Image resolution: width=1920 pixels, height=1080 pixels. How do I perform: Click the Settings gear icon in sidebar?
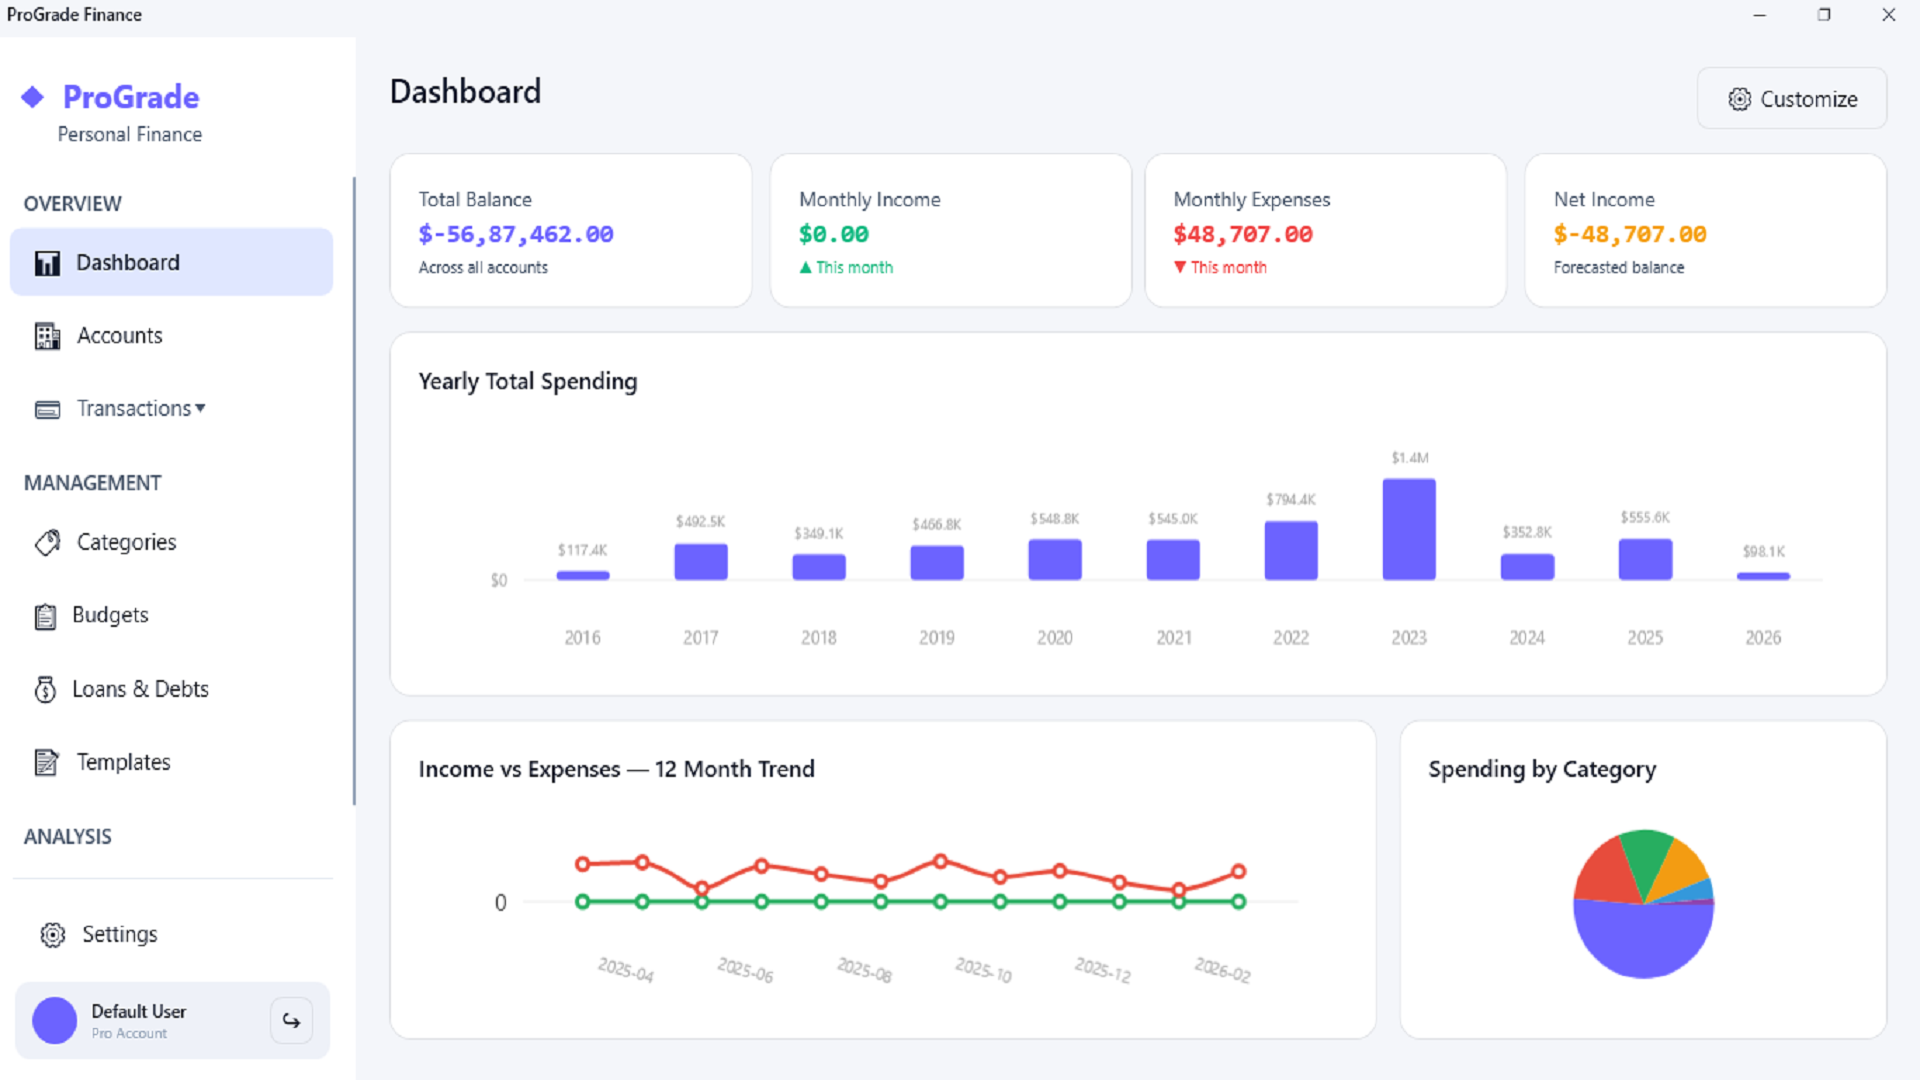pos(52,934)
